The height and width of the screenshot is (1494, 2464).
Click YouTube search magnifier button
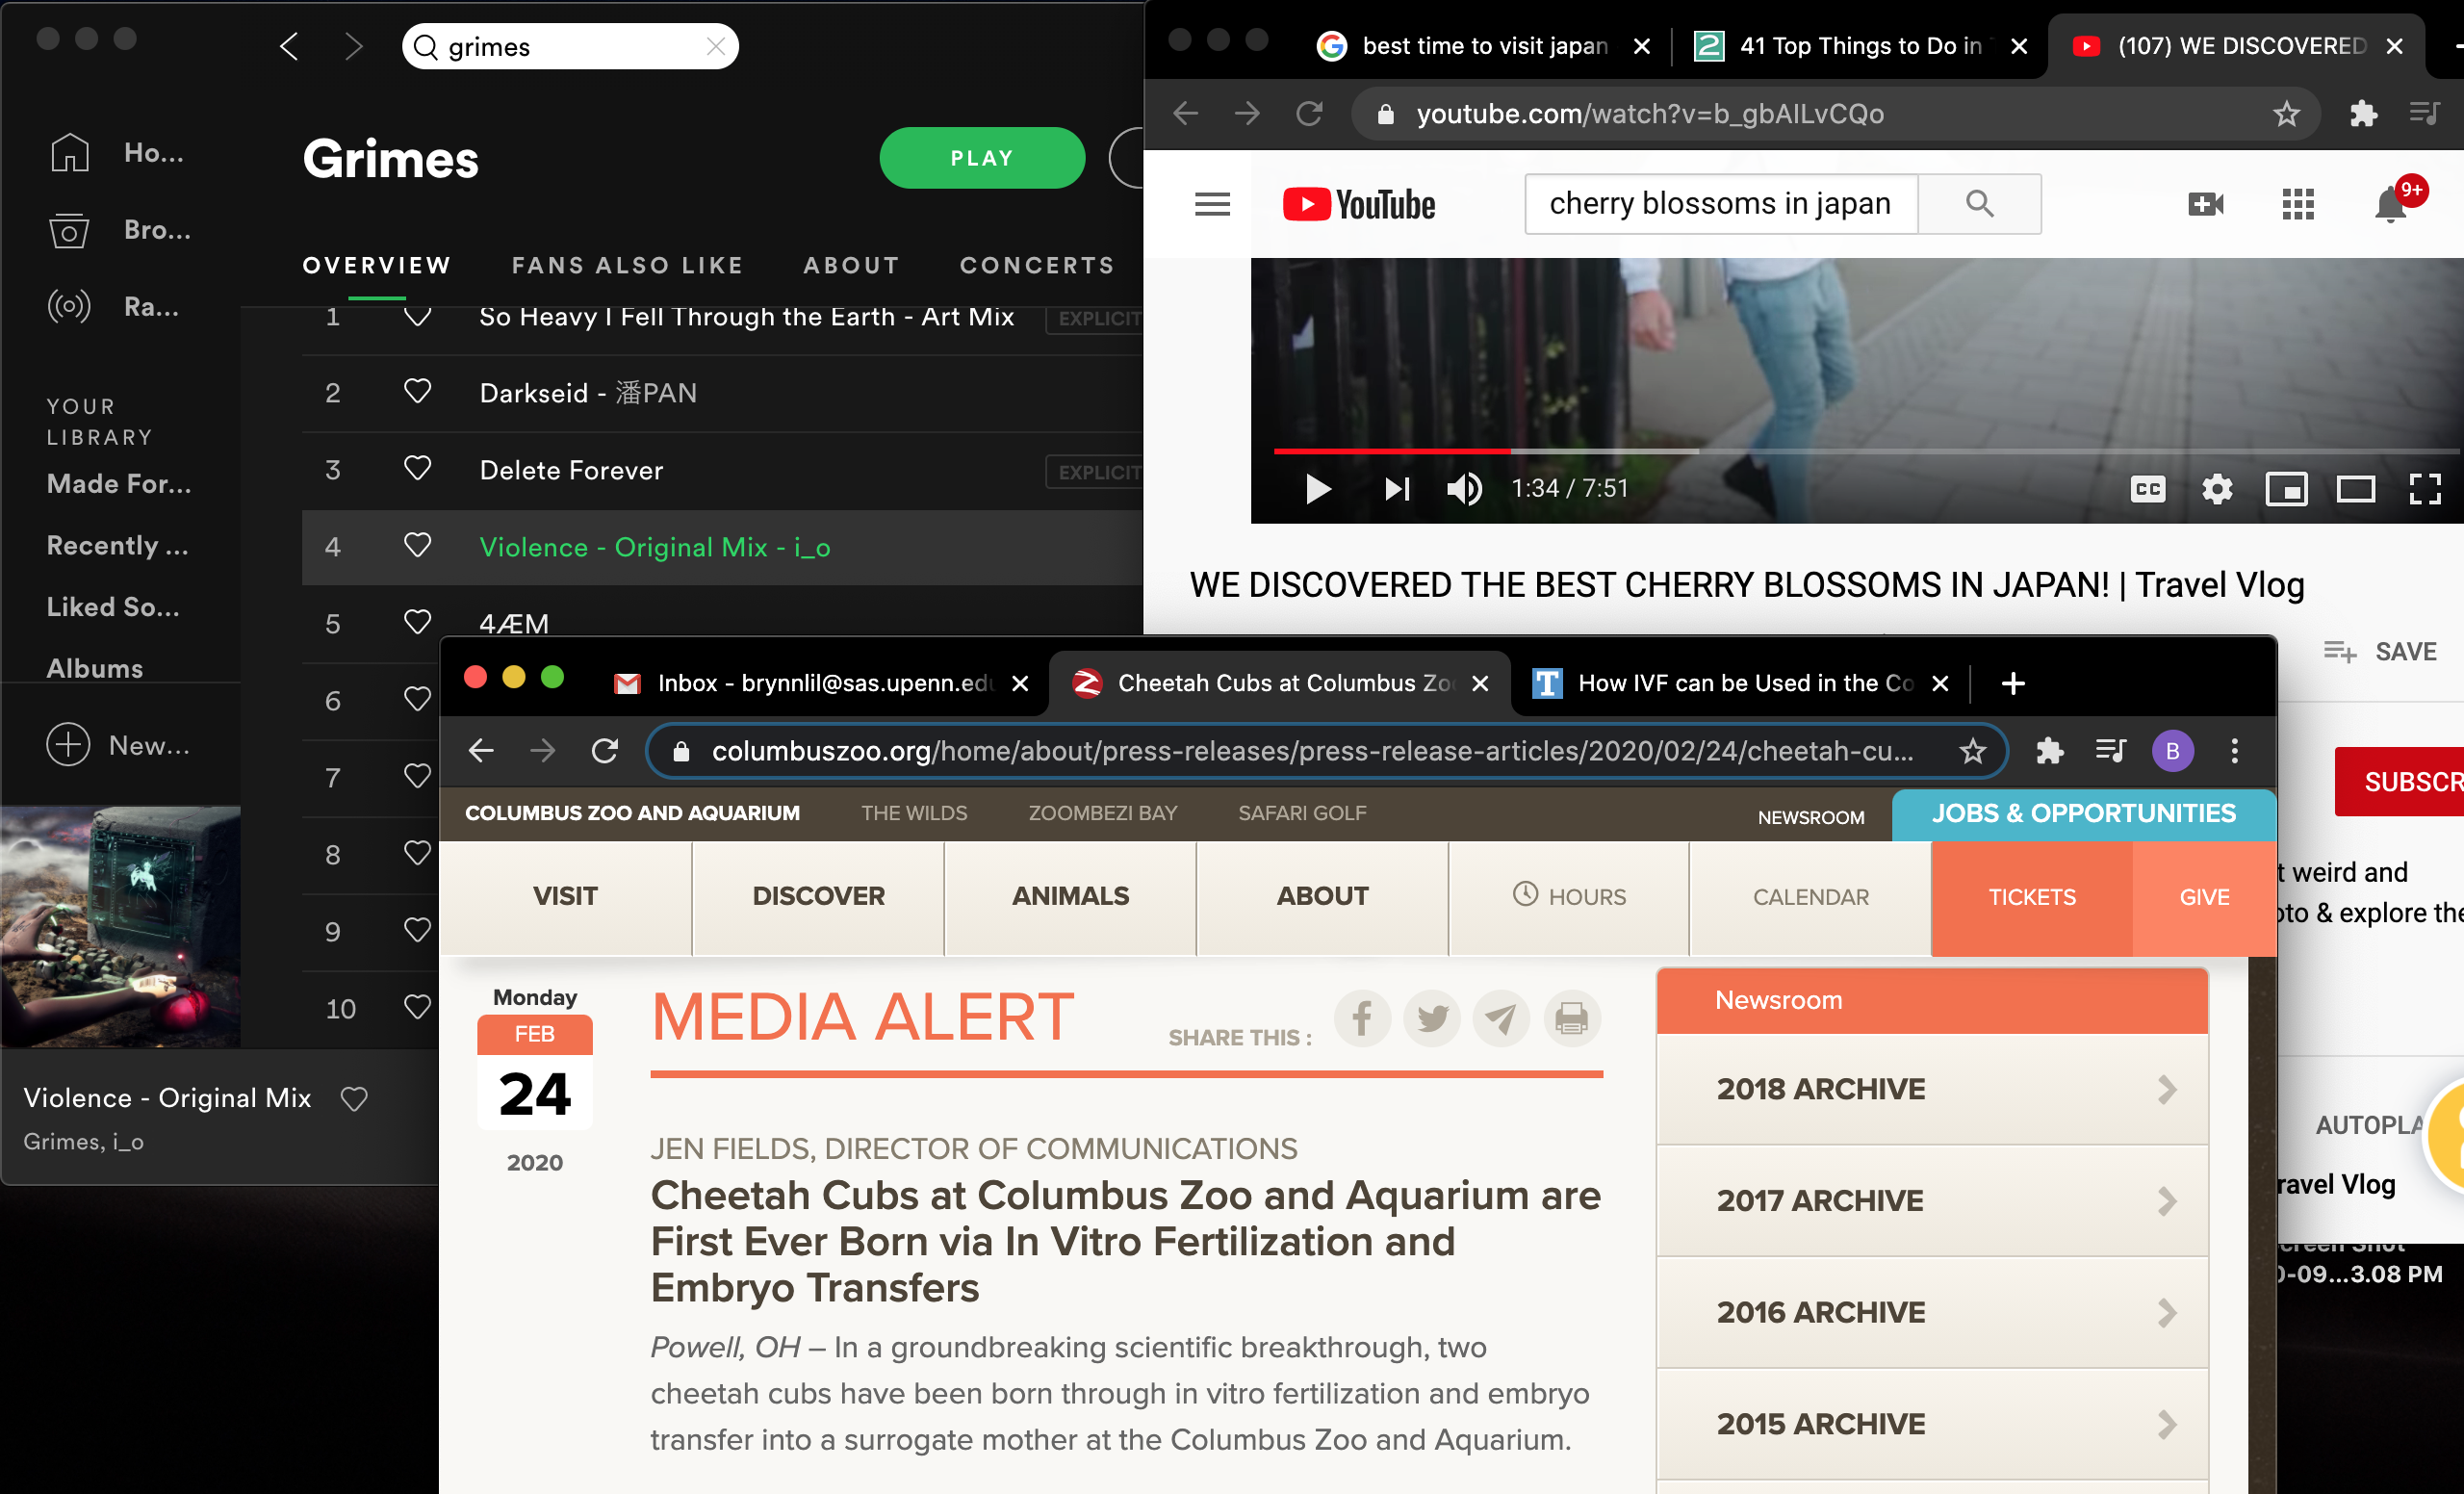[1980, 204]
